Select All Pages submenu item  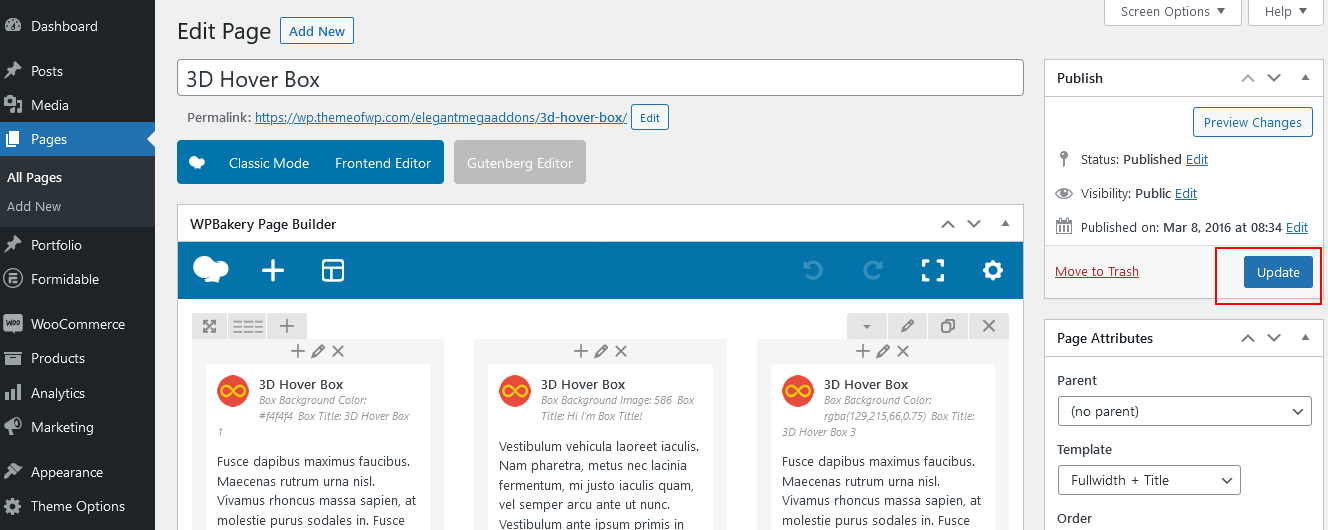pos(34,177)
